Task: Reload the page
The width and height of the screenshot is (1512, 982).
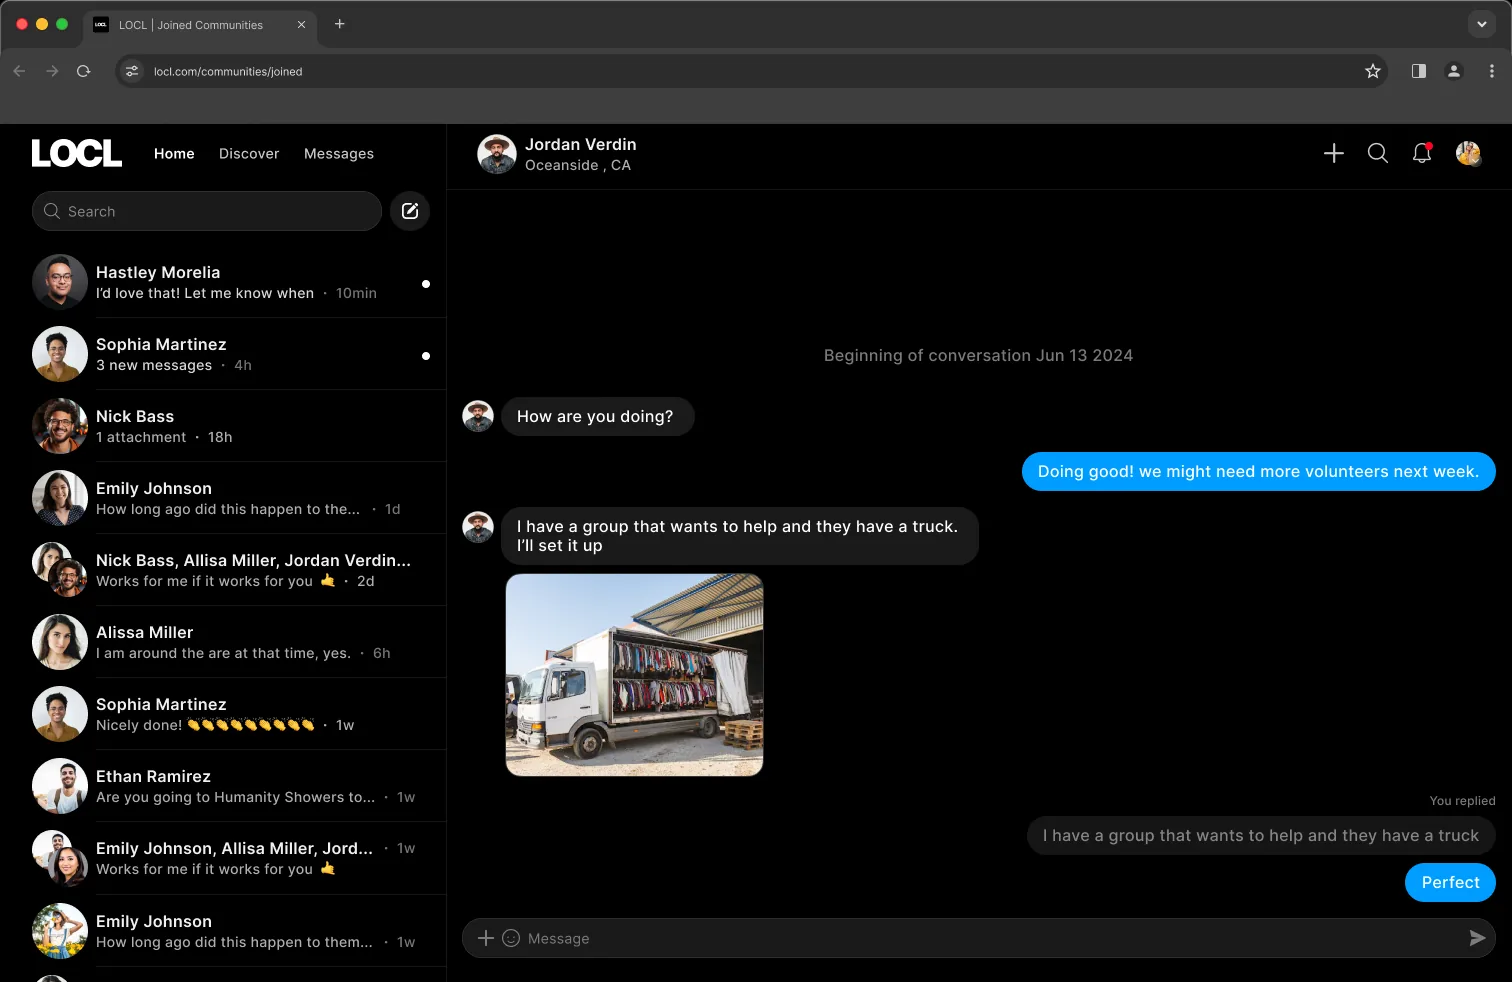Action: [x=84, y=71]
